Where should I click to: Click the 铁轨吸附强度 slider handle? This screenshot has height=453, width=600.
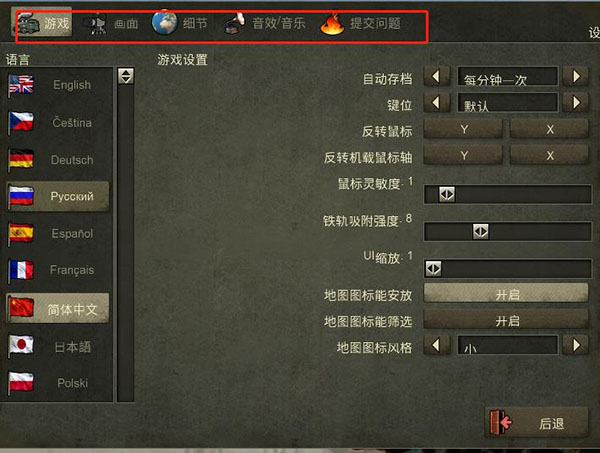[x=480, y=231]
